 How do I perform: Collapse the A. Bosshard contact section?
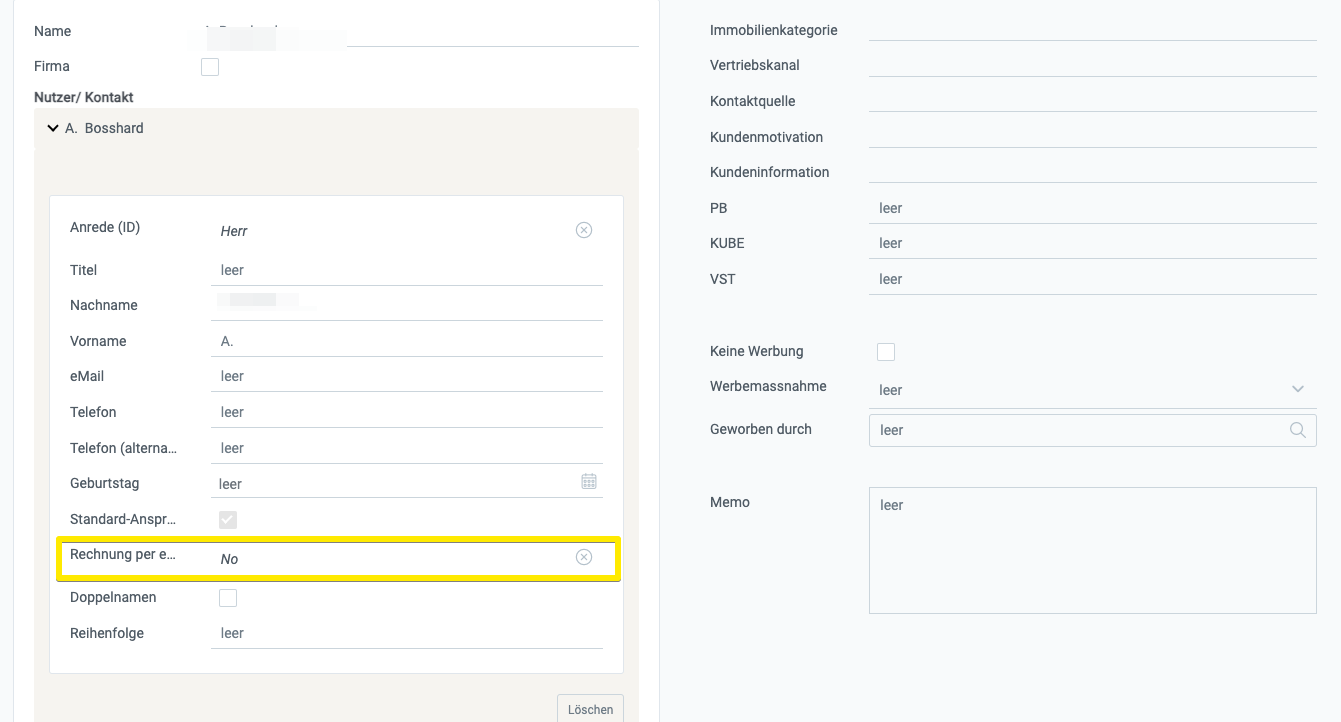click(53, 128)
